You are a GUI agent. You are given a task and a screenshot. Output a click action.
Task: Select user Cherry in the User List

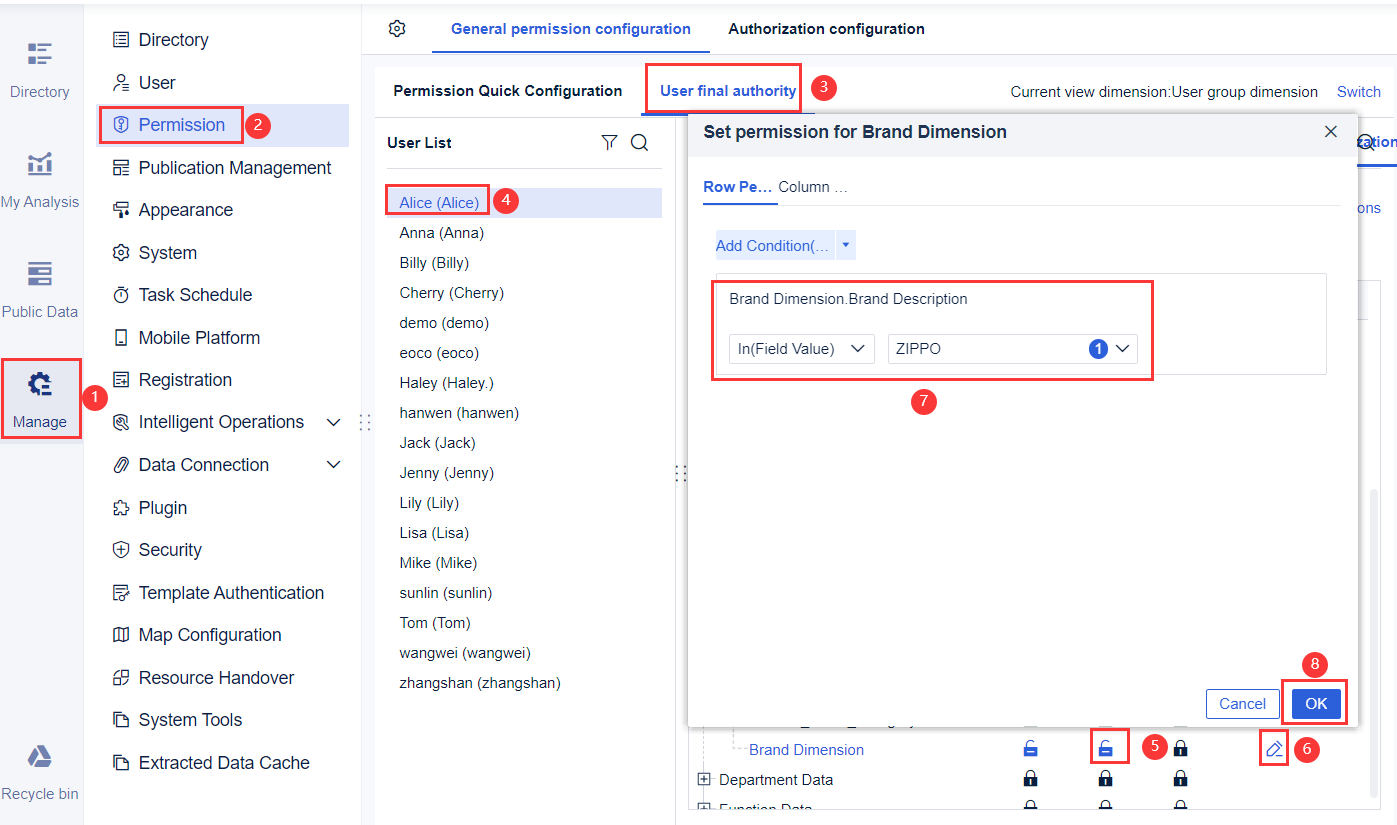click(x=451, y=292)
